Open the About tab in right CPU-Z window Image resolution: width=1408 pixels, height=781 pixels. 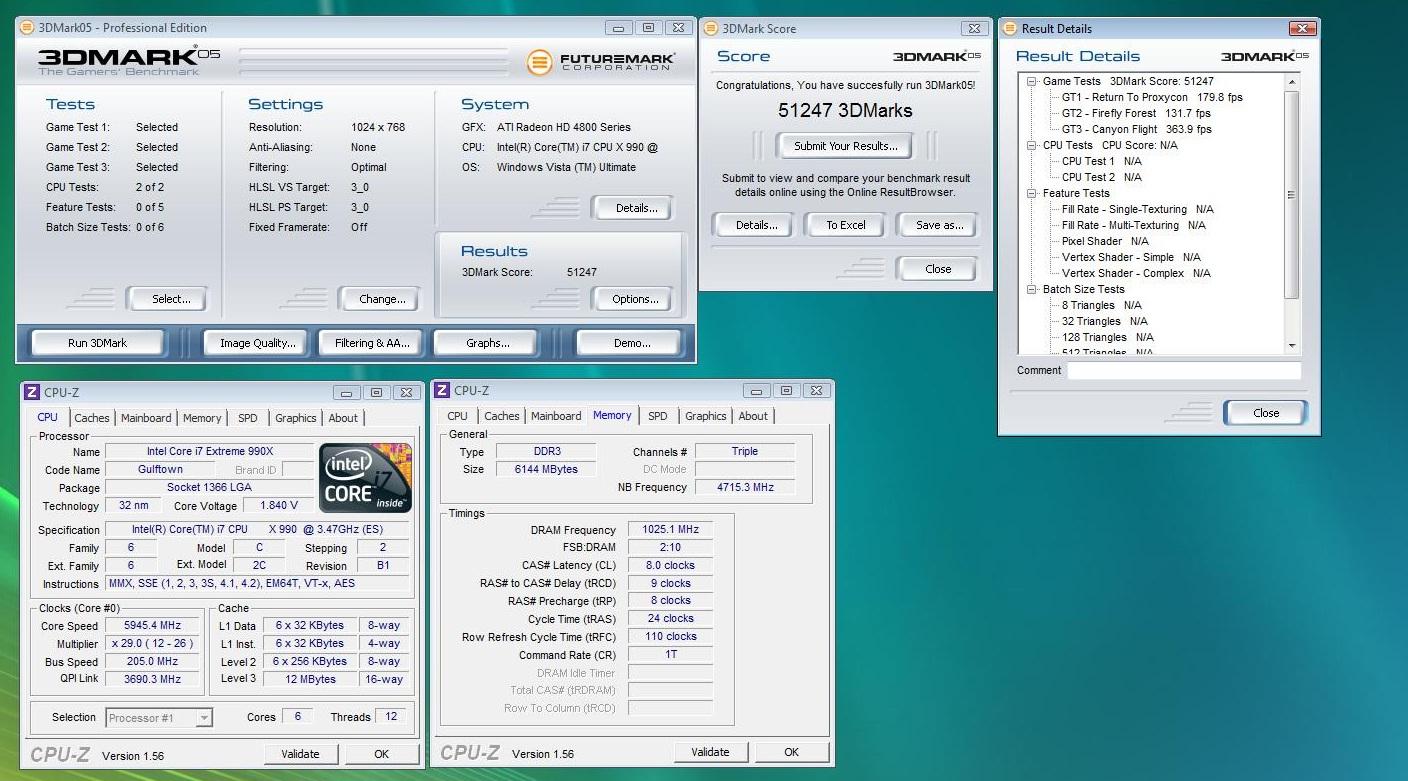coord(753,416)
